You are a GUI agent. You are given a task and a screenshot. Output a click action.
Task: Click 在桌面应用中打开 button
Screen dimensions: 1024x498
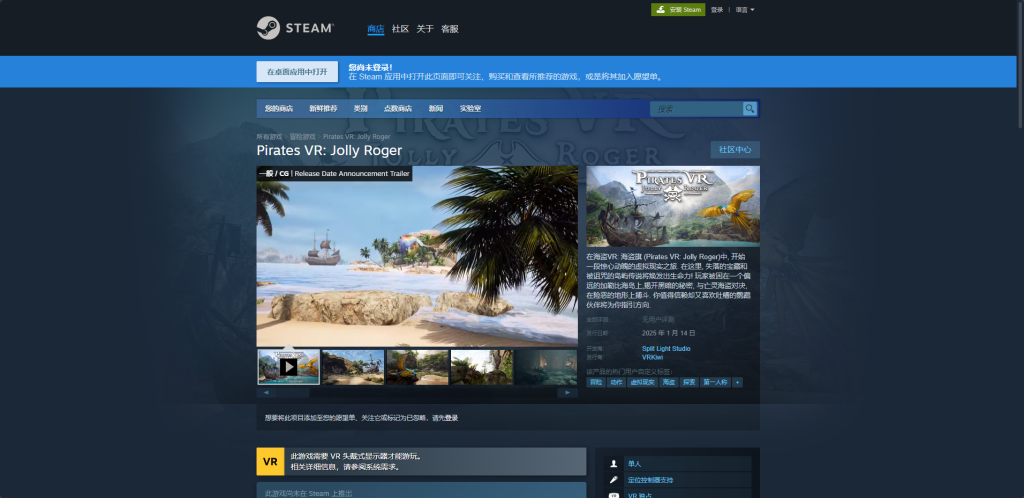[297, 72]
